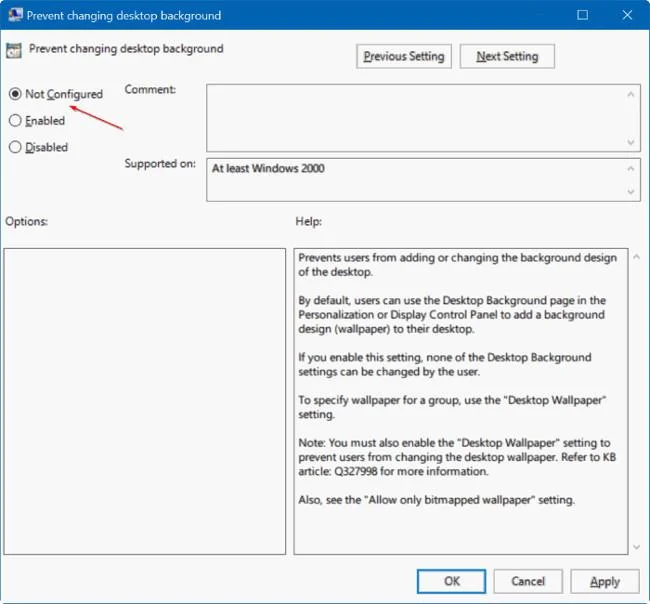Click the 'By default, users can use' paragraph
Screen dimensions: 650x604
(452, 315)
